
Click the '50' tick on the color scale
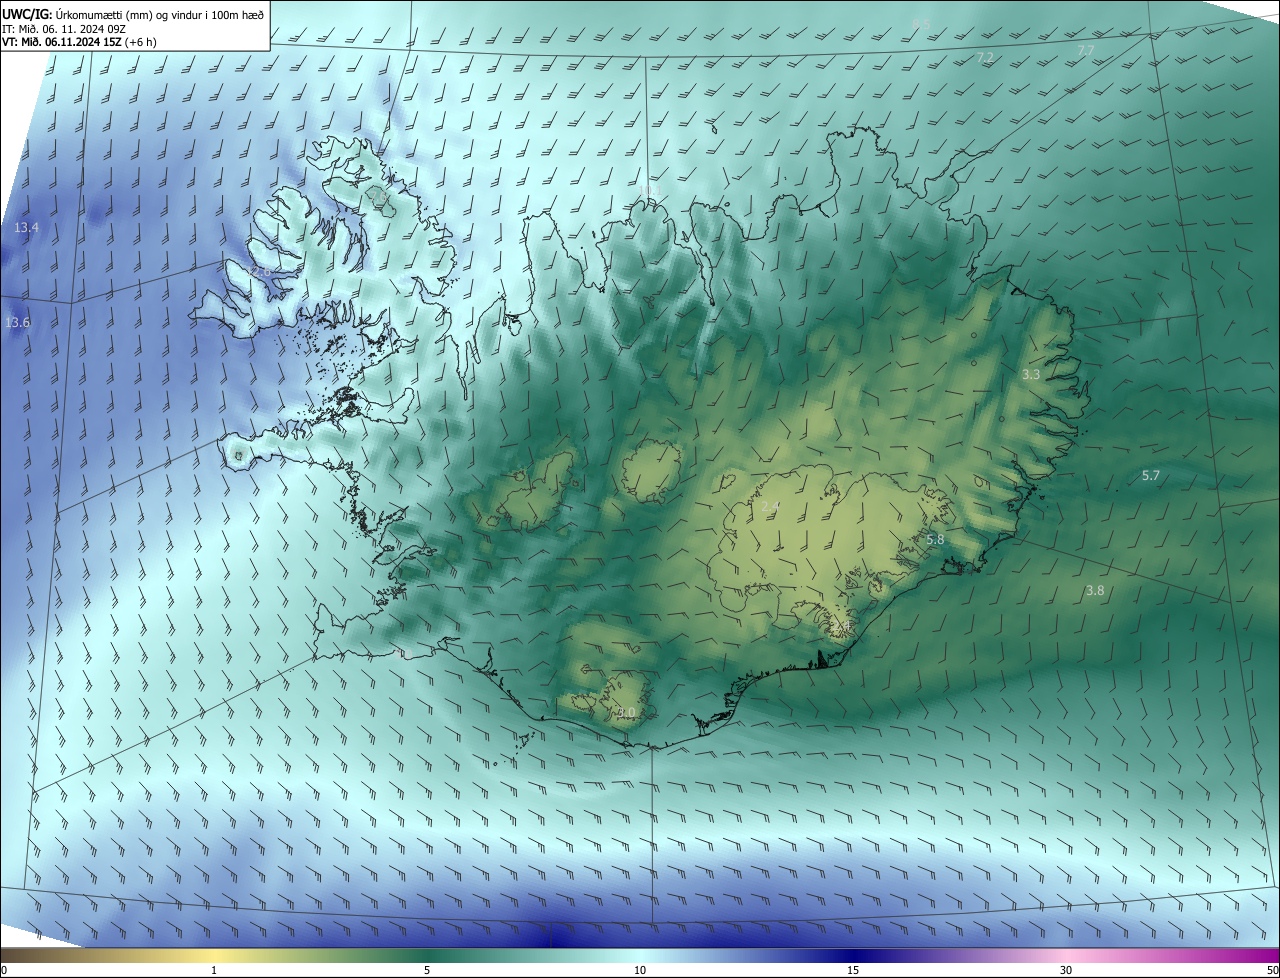(x=1272, y=970)
